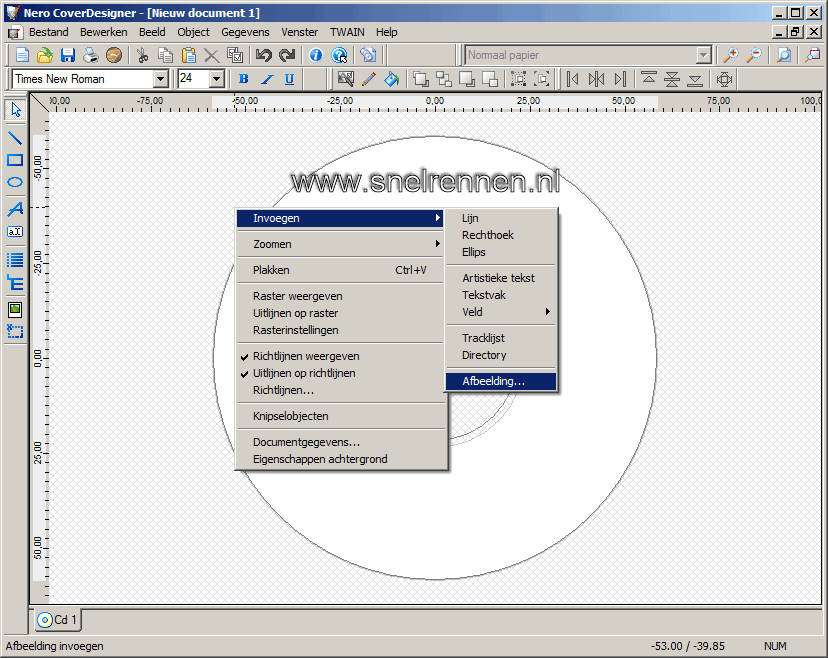Screen dimensions: 828x658
Task: Activate the context help question-mark icon
Action: point(339,55)
